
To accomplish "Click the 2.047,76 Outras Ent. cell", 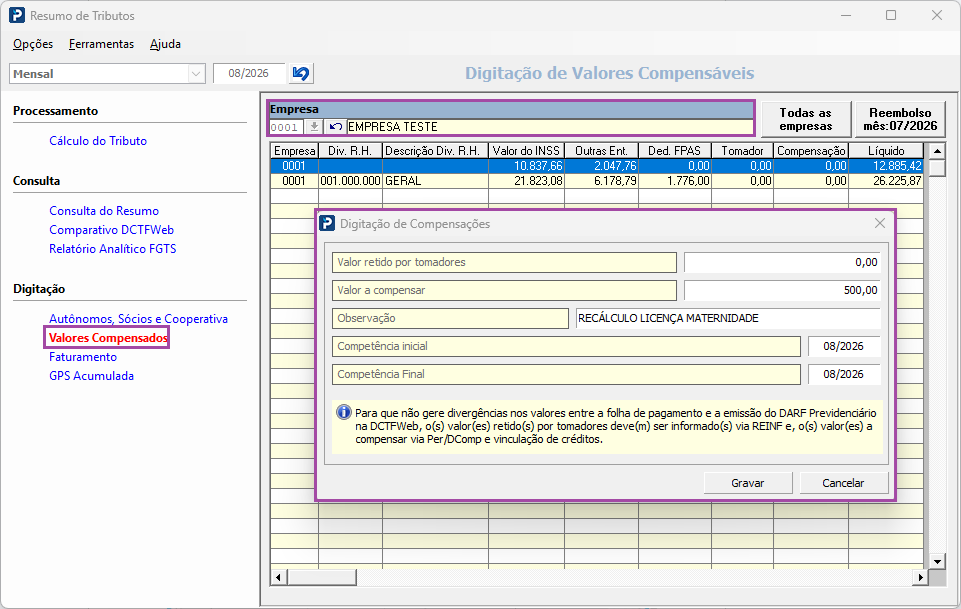I will (x=601, y=166).
